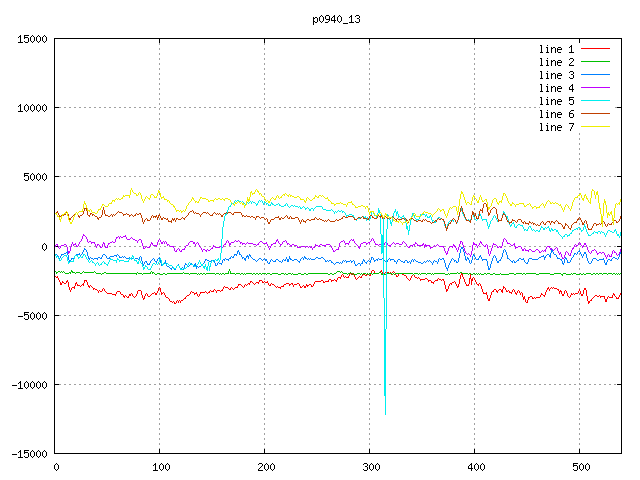Click the 'line 7' legend label
This screenshot has width=640, height=480.
[x=557, y=127]
